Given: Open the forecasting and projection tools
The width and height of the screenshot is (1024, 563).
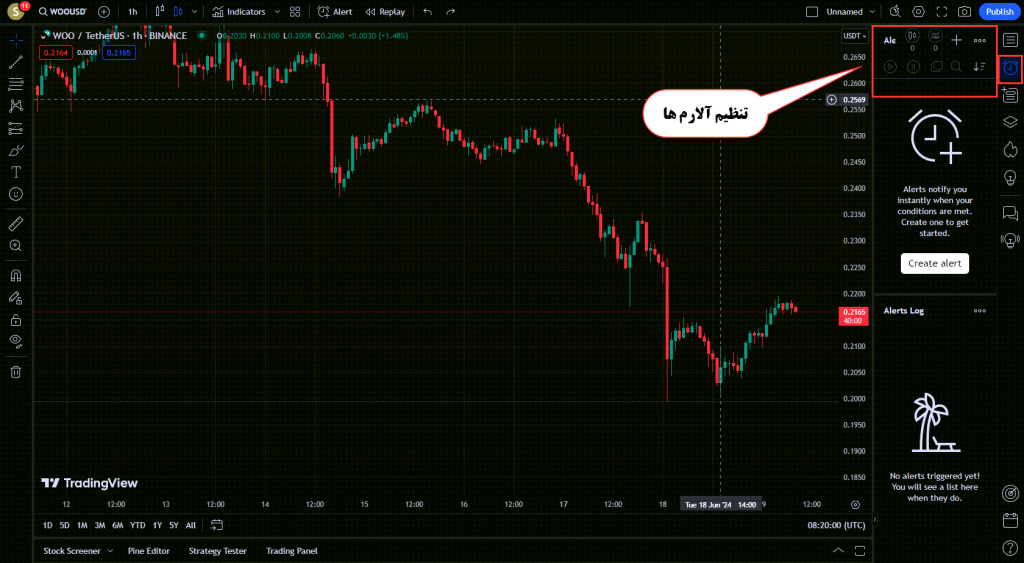Looking at the screenshot, I should 16,128.
